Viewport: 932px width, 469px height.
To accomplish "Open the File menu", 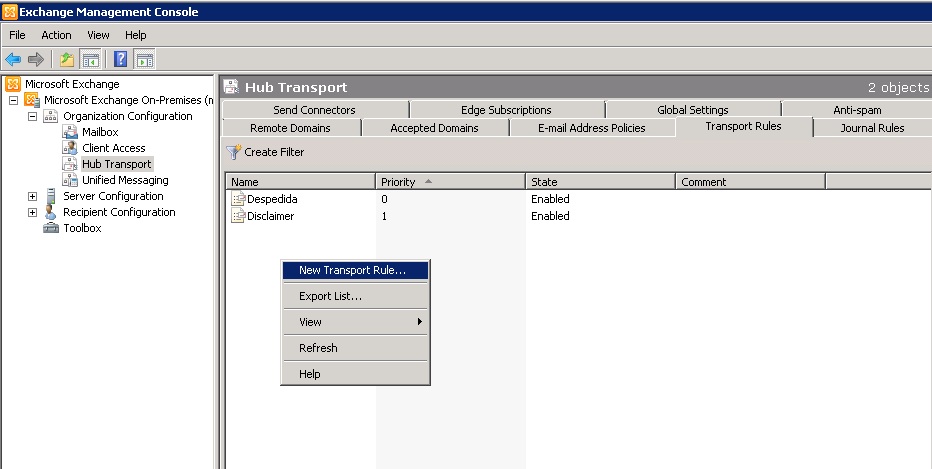I will tap(17, 35).
